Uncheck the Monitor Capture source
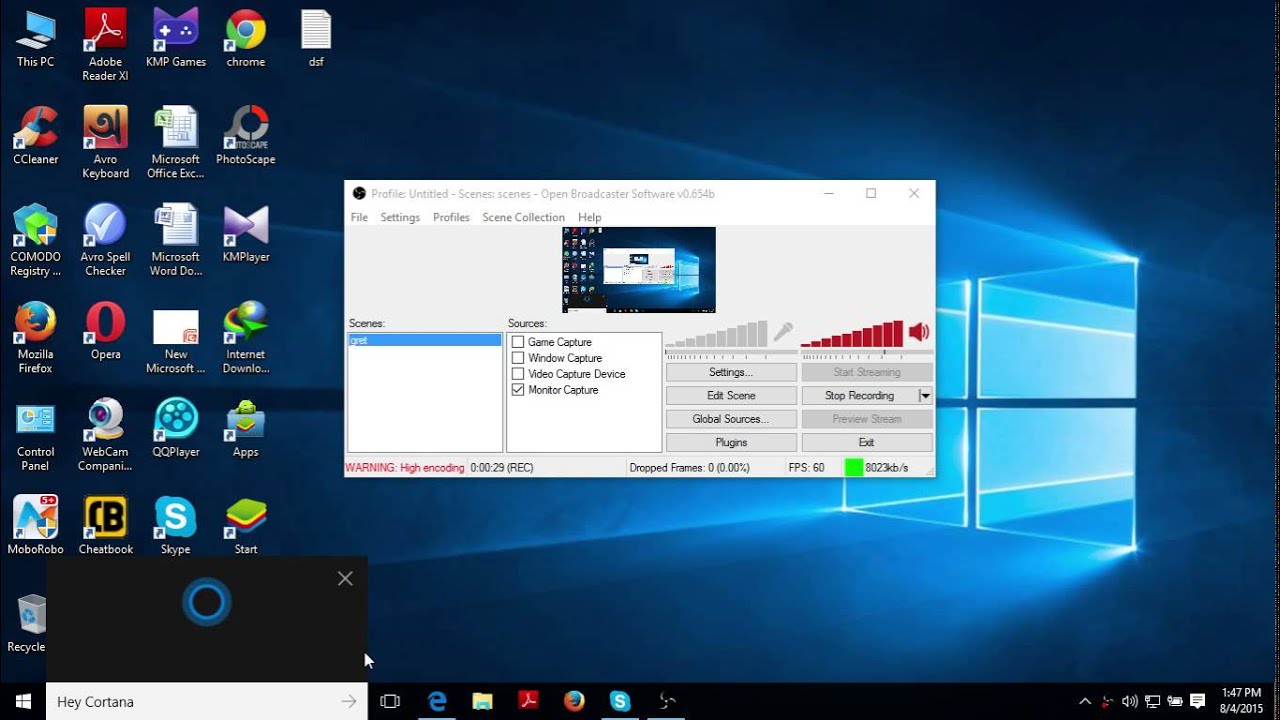Viewport: 1280px width, 720px height. pos(518,390)
